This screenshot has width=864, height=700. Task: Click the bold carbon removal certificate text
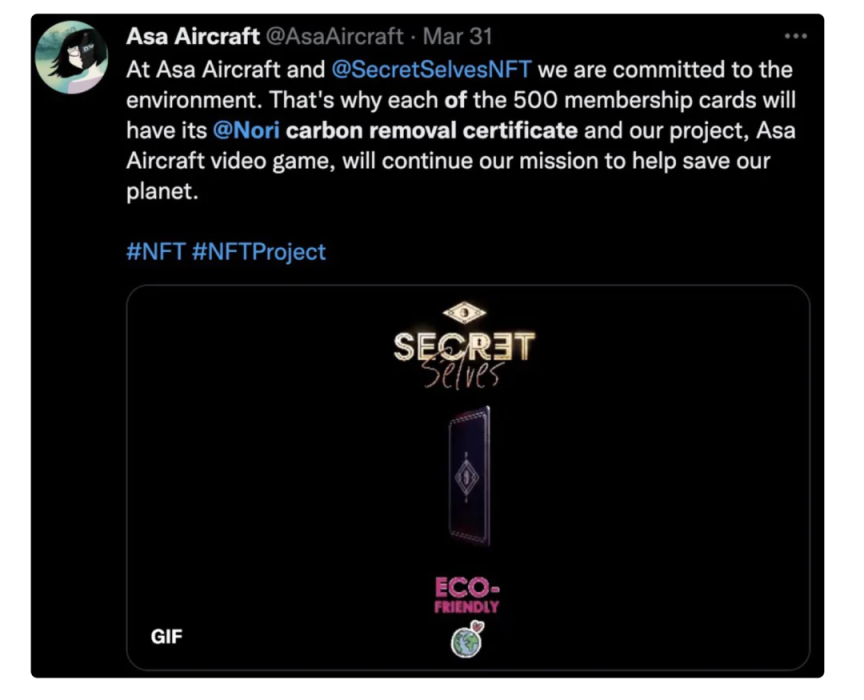(432, 131)
